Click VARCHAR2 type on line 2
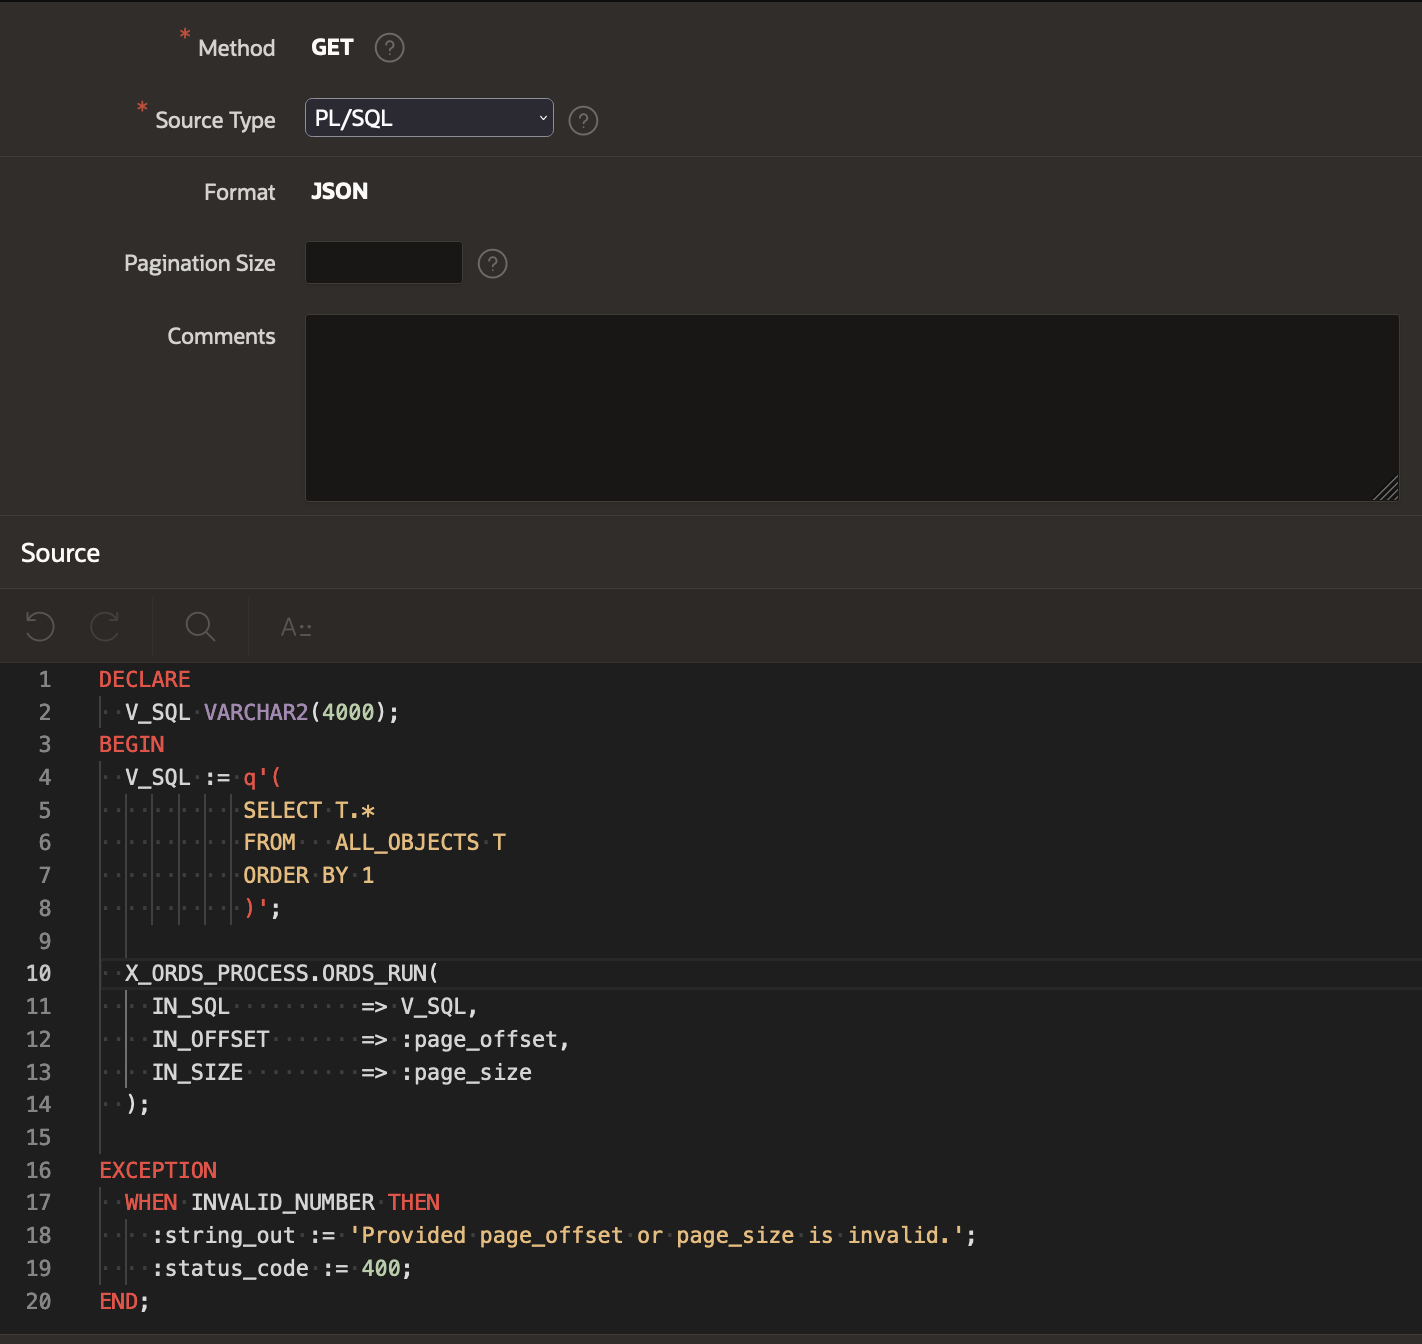This screenshot has height=1344, width=1422. [256, 712]
